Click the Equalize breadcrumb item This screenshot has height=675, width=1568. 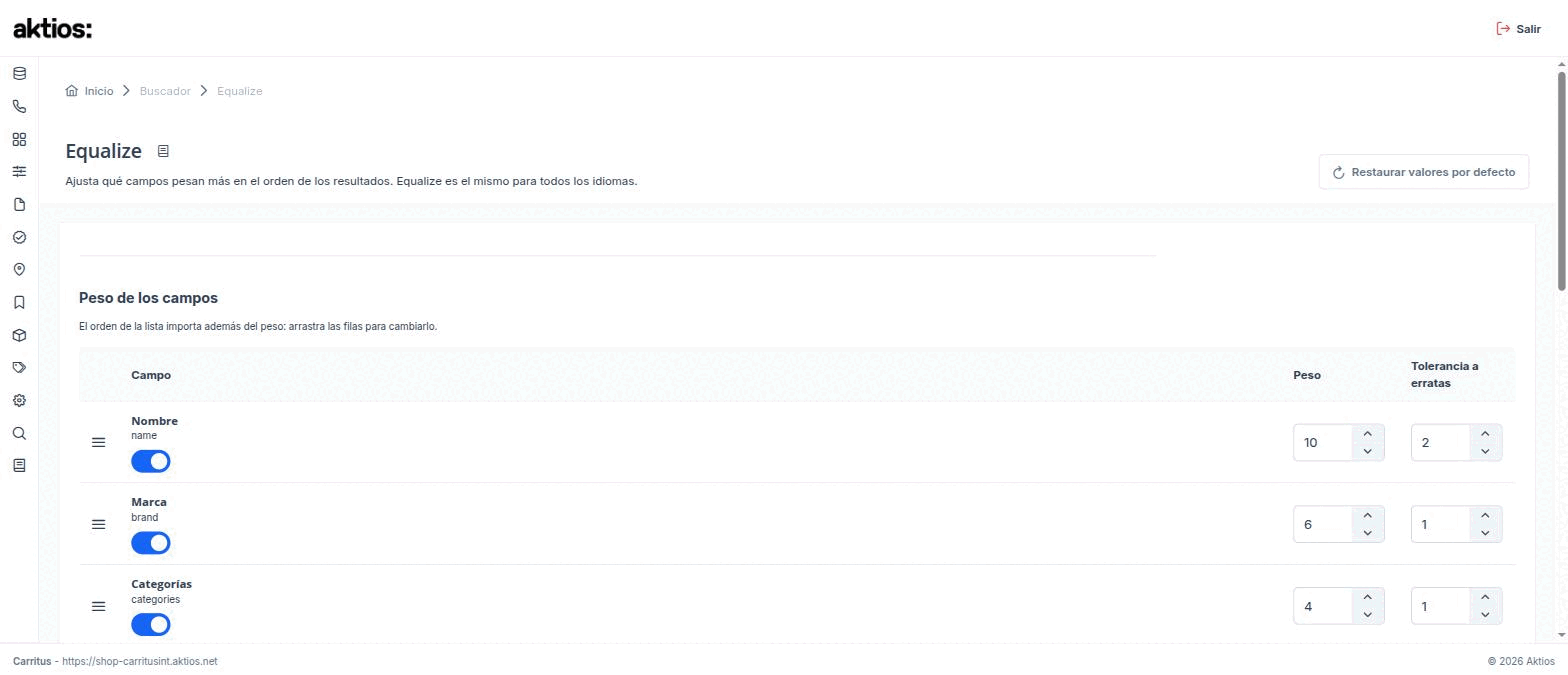pos(240,91)
